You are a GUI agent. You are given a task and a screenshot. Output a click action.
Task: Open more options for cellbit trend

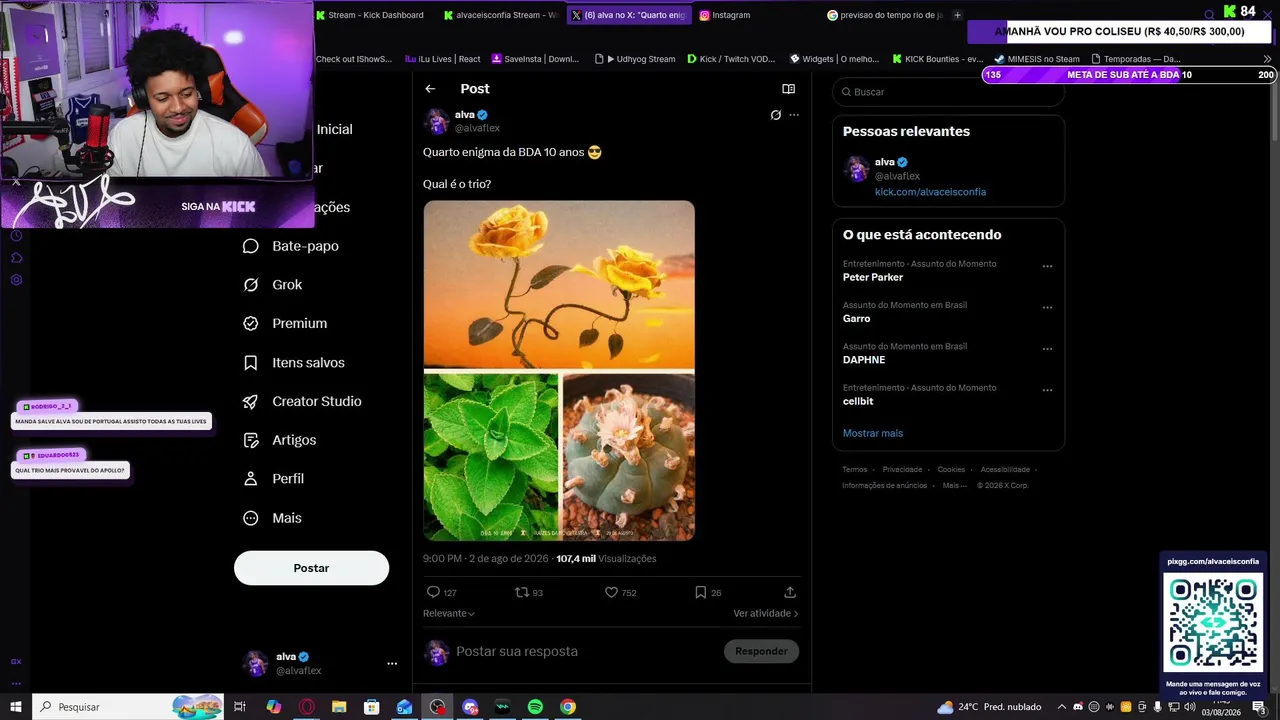[1047, 391]
